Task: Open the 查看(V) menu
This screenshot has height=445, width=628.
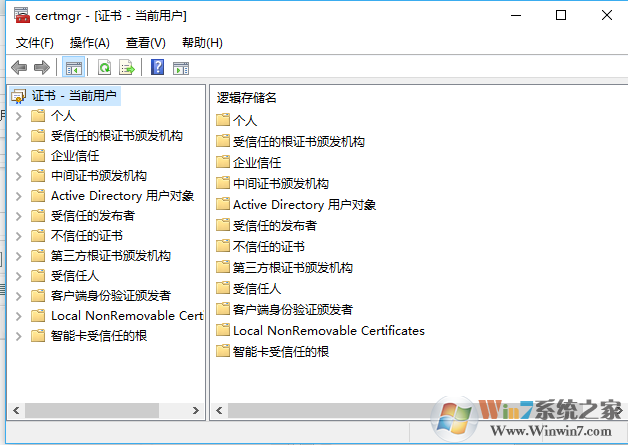Action: [x=145, y=42]
